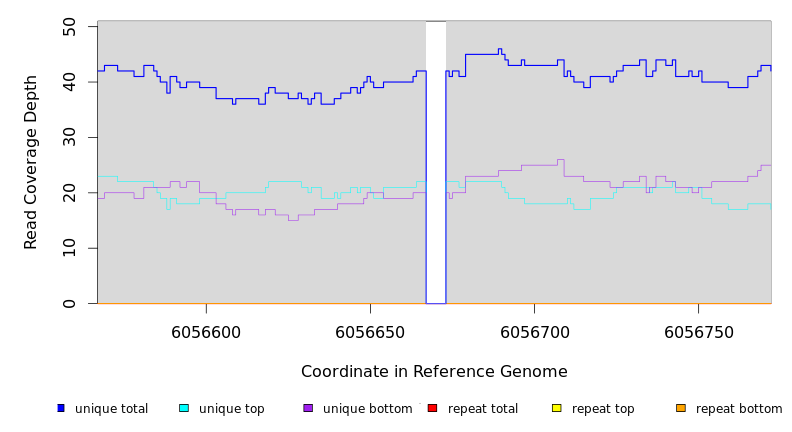Click the 'Read Coverage Depth' y-axis title
Screen dimensions: 792x432
tap(31, 162)
